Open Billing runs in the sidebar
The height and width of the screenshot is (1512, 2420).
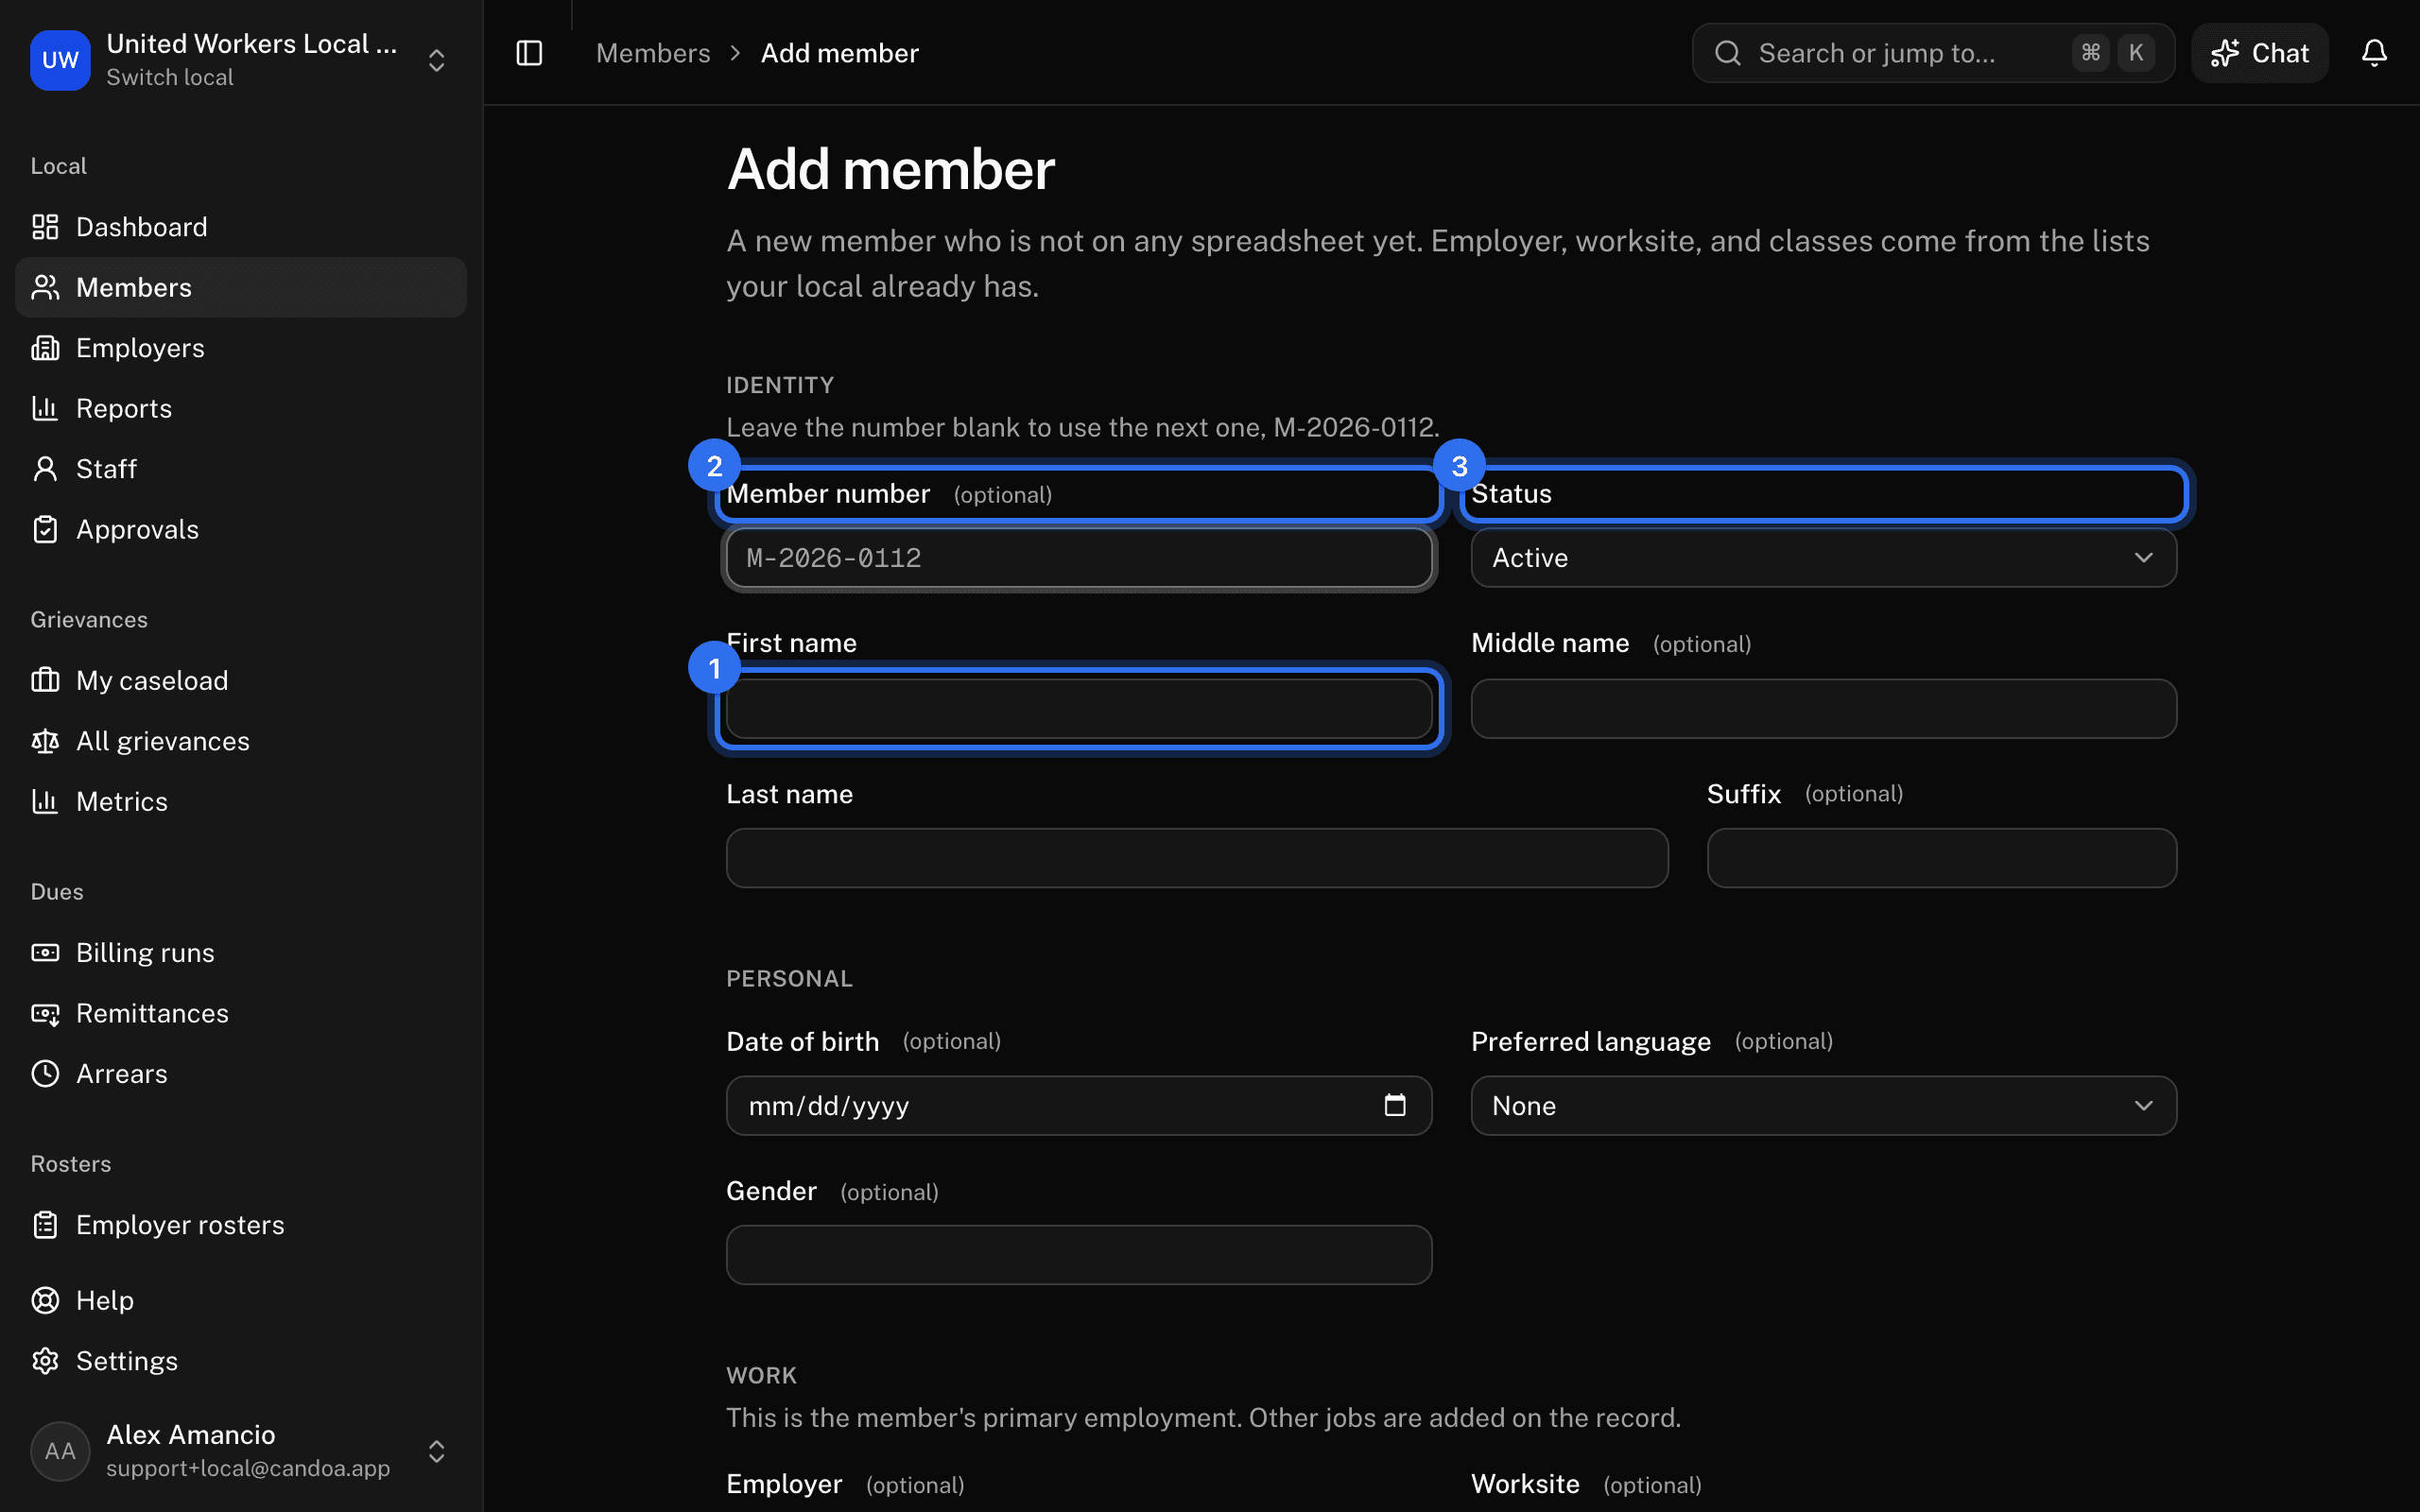pos(241,952)
